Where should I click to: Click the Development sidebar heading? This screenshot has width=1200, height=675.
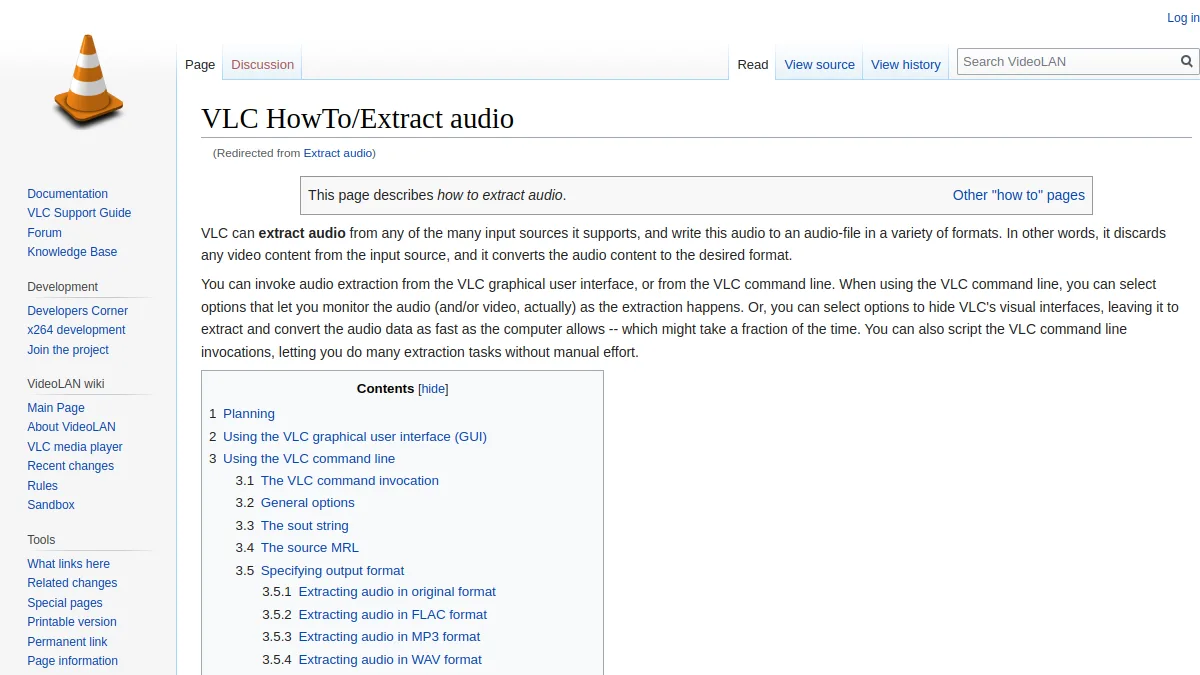pyautogui.click(x=63, y=287)
